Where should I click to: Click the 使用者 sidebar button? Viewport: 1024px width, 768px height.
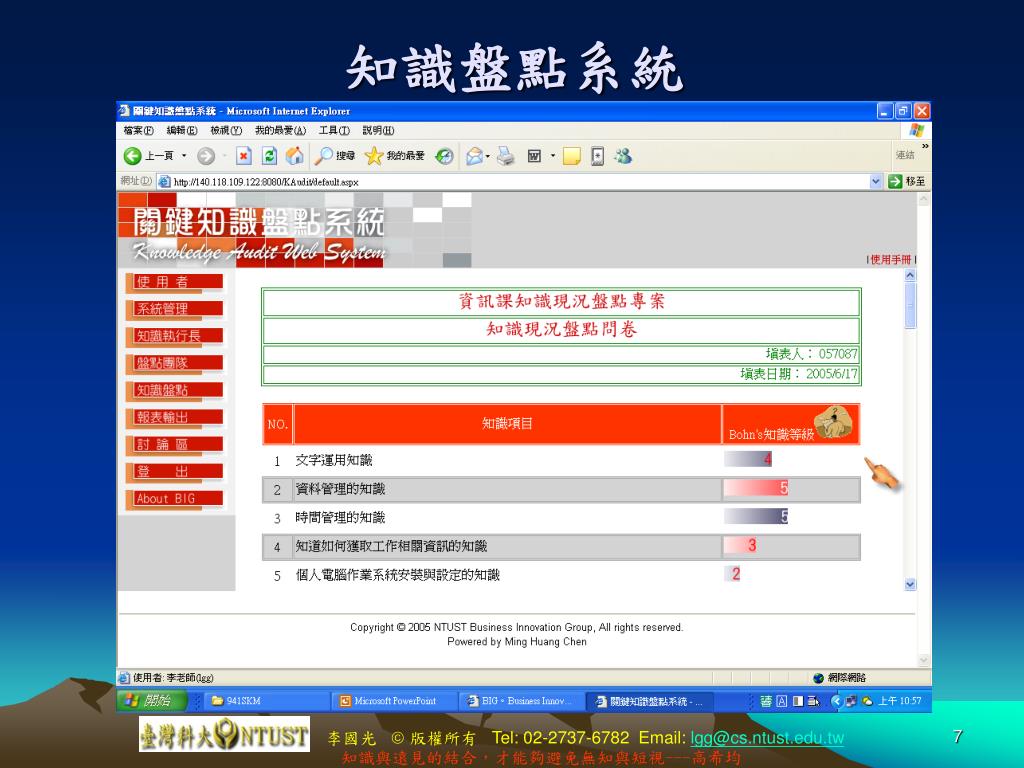coord(174,282)
